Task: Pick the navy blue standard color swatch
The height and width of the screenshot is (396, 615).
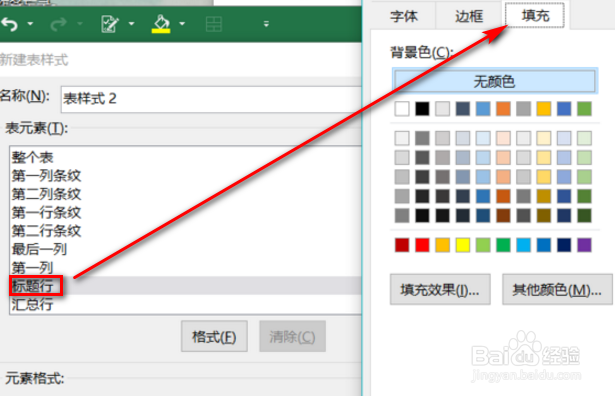Action: click(x=564, y=245)
